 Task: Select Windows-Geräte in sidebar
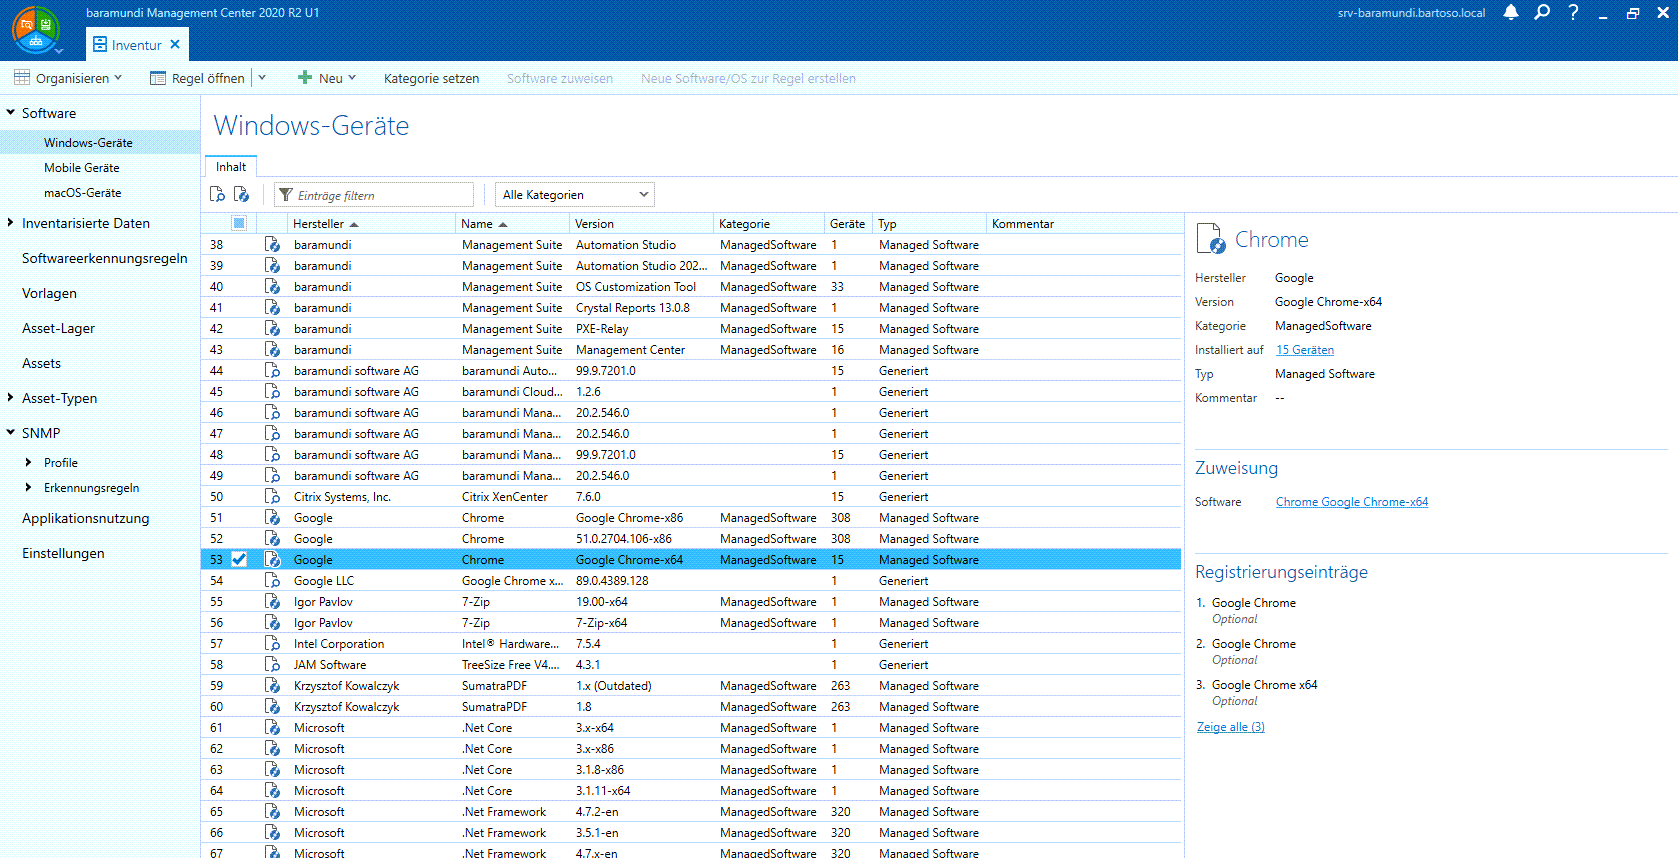[x=88, y=143]
